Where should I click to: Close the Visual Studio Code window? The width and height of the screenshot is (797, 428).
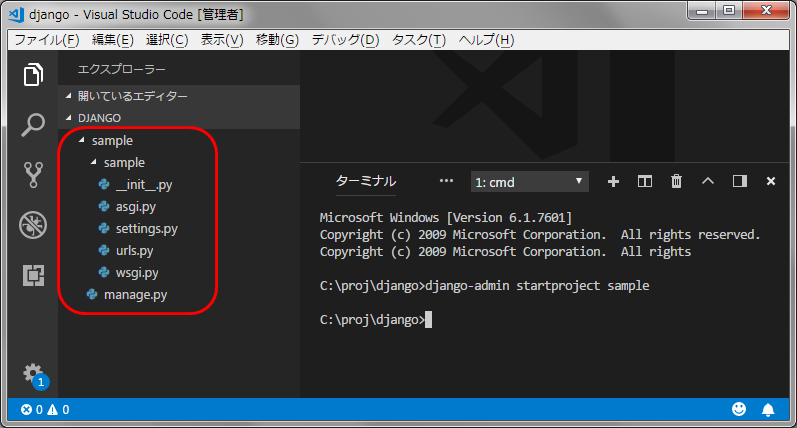point(766,10)
